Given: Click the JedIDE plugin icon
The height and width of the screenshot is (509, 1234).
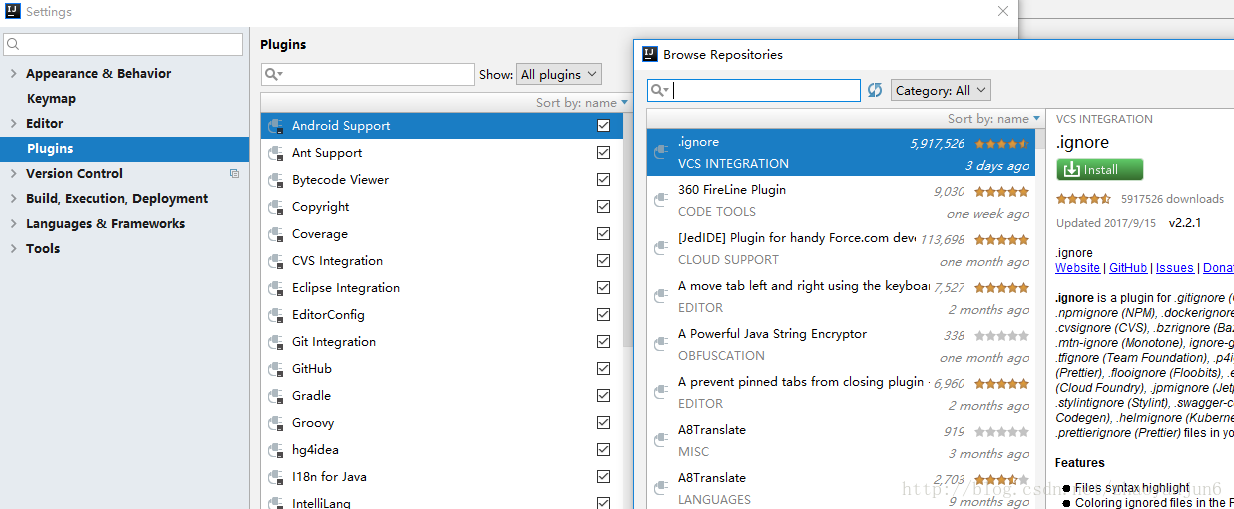Looking at the screenshot, I should pyautogui.click(x=660, y=248).
